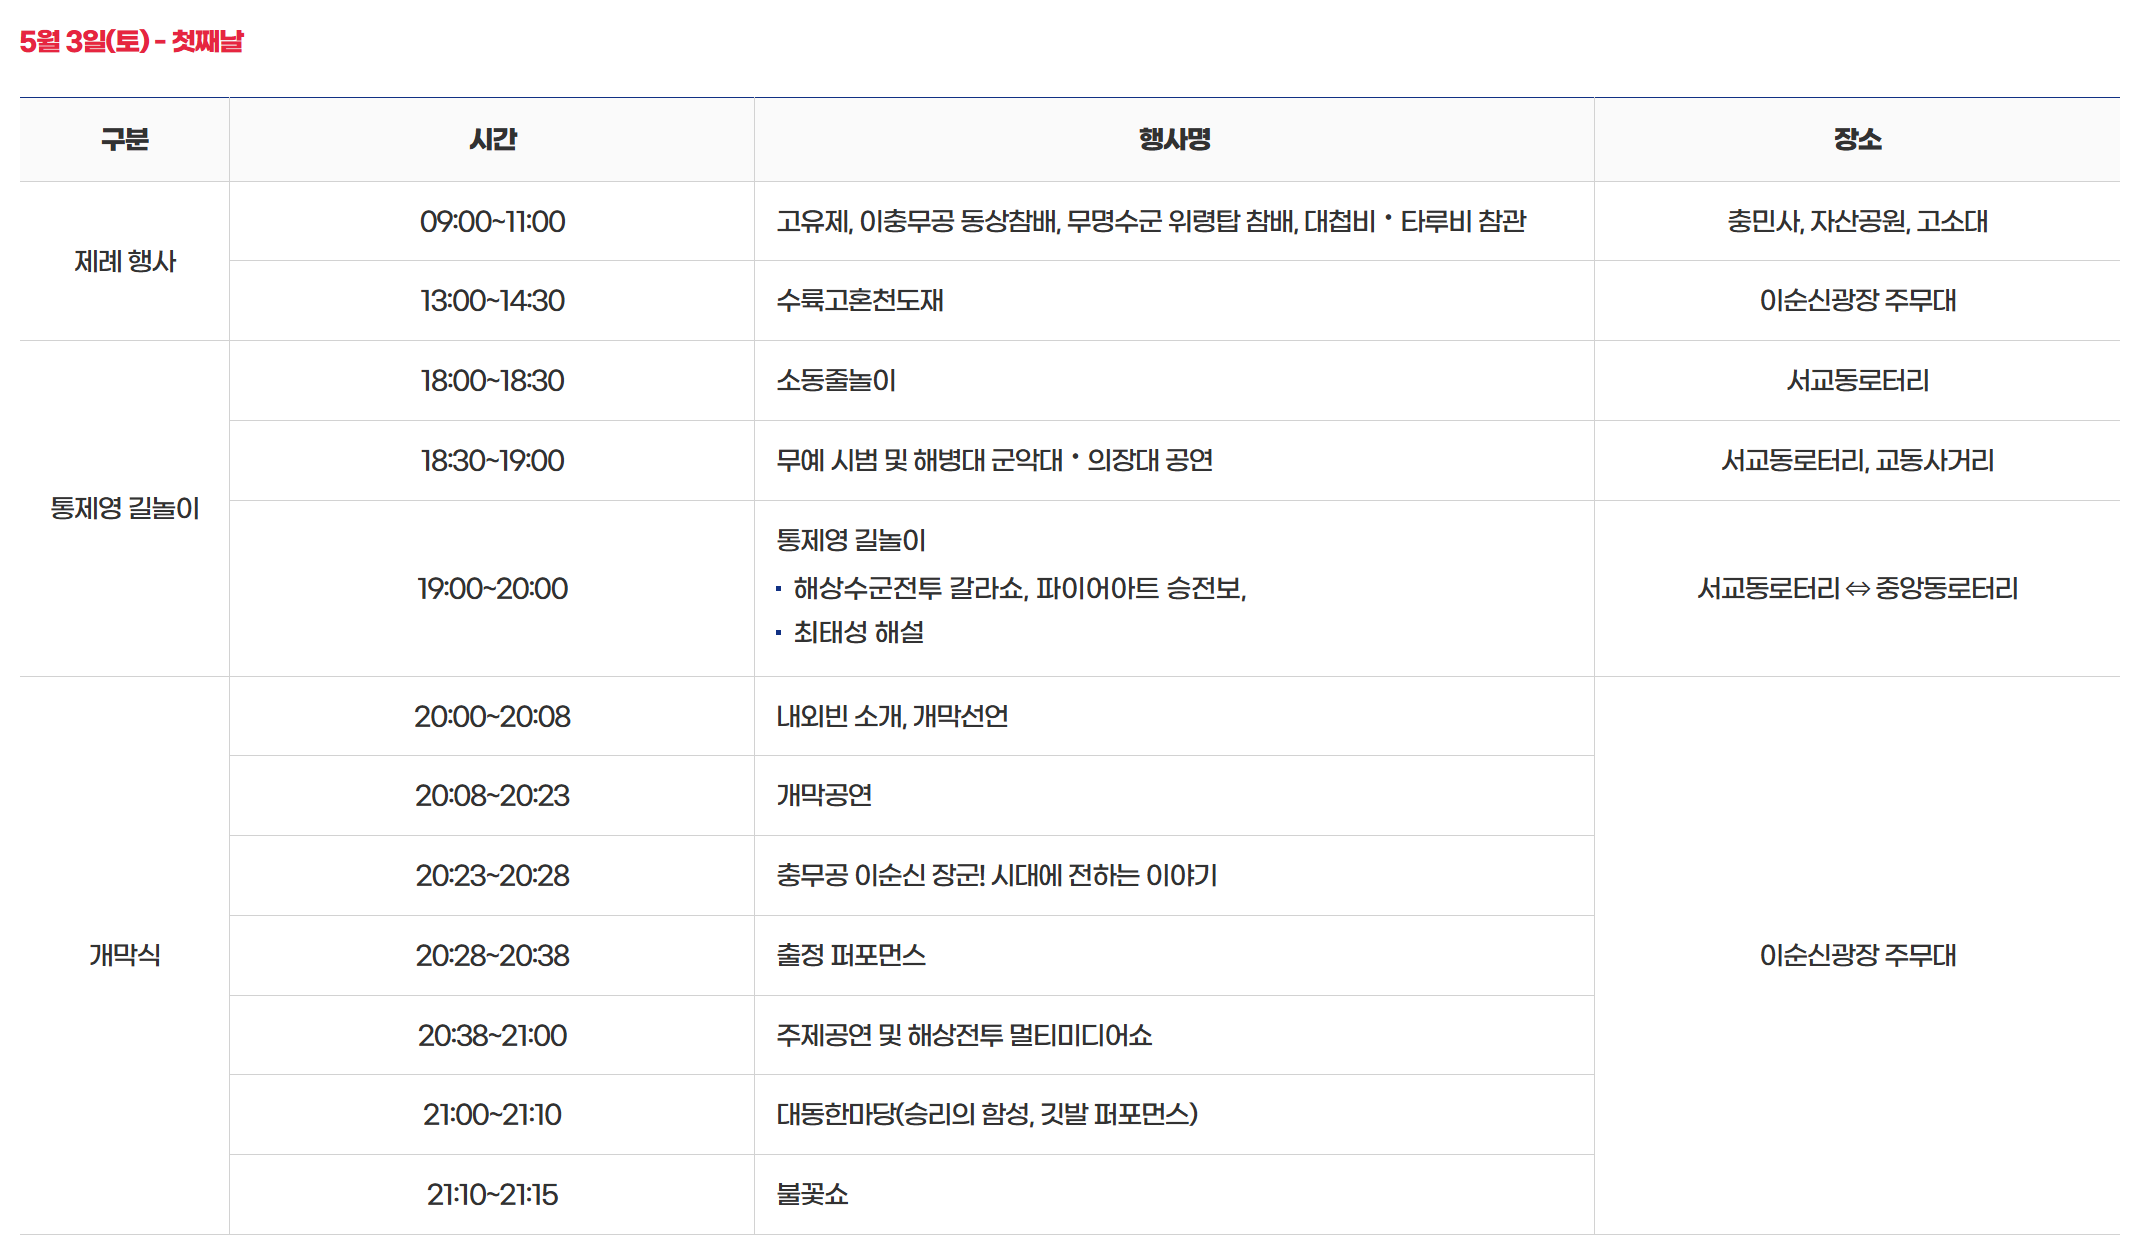This screenshot has width=2129, height=1242.
Task: Click '충민사, 자산공원, 고소대' location cell
Action: 1857,221
